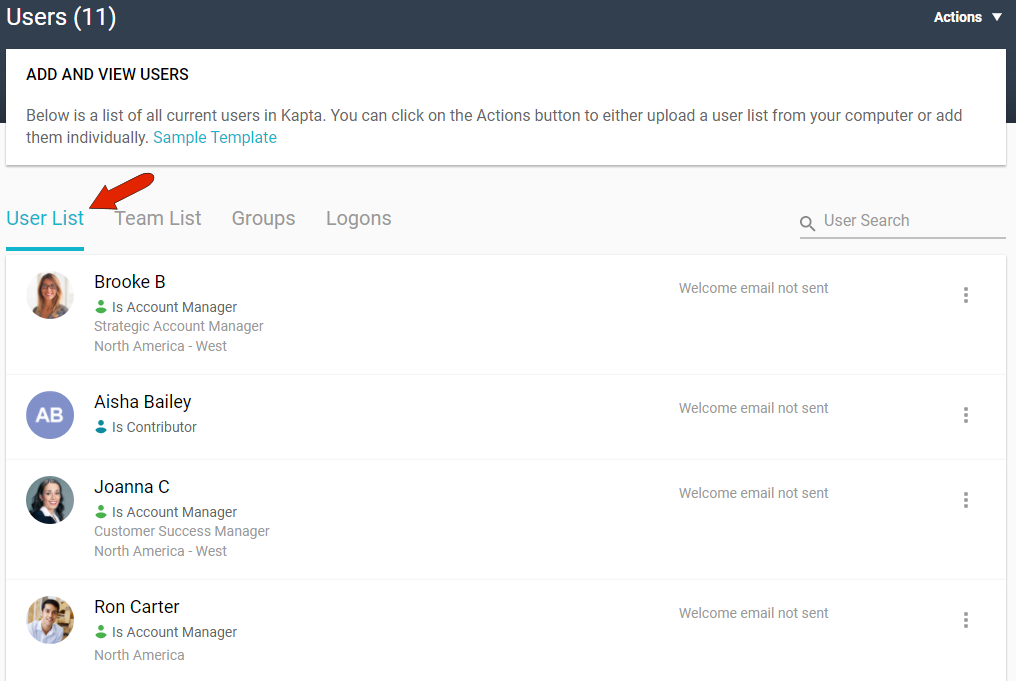
Task: Switch to the User List tab
Action: click(x=45, y=218)
